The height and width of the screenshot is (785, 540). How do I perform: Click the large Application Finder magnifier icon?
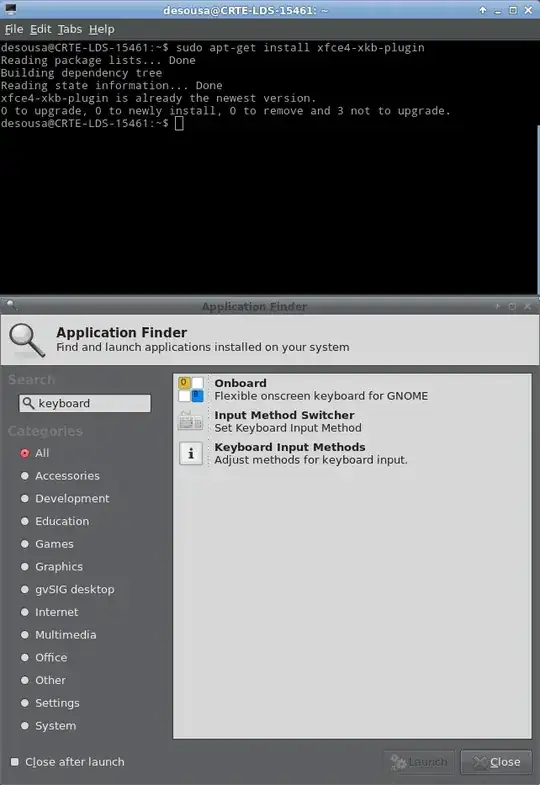pyautogui.click(x=27, y=340)
